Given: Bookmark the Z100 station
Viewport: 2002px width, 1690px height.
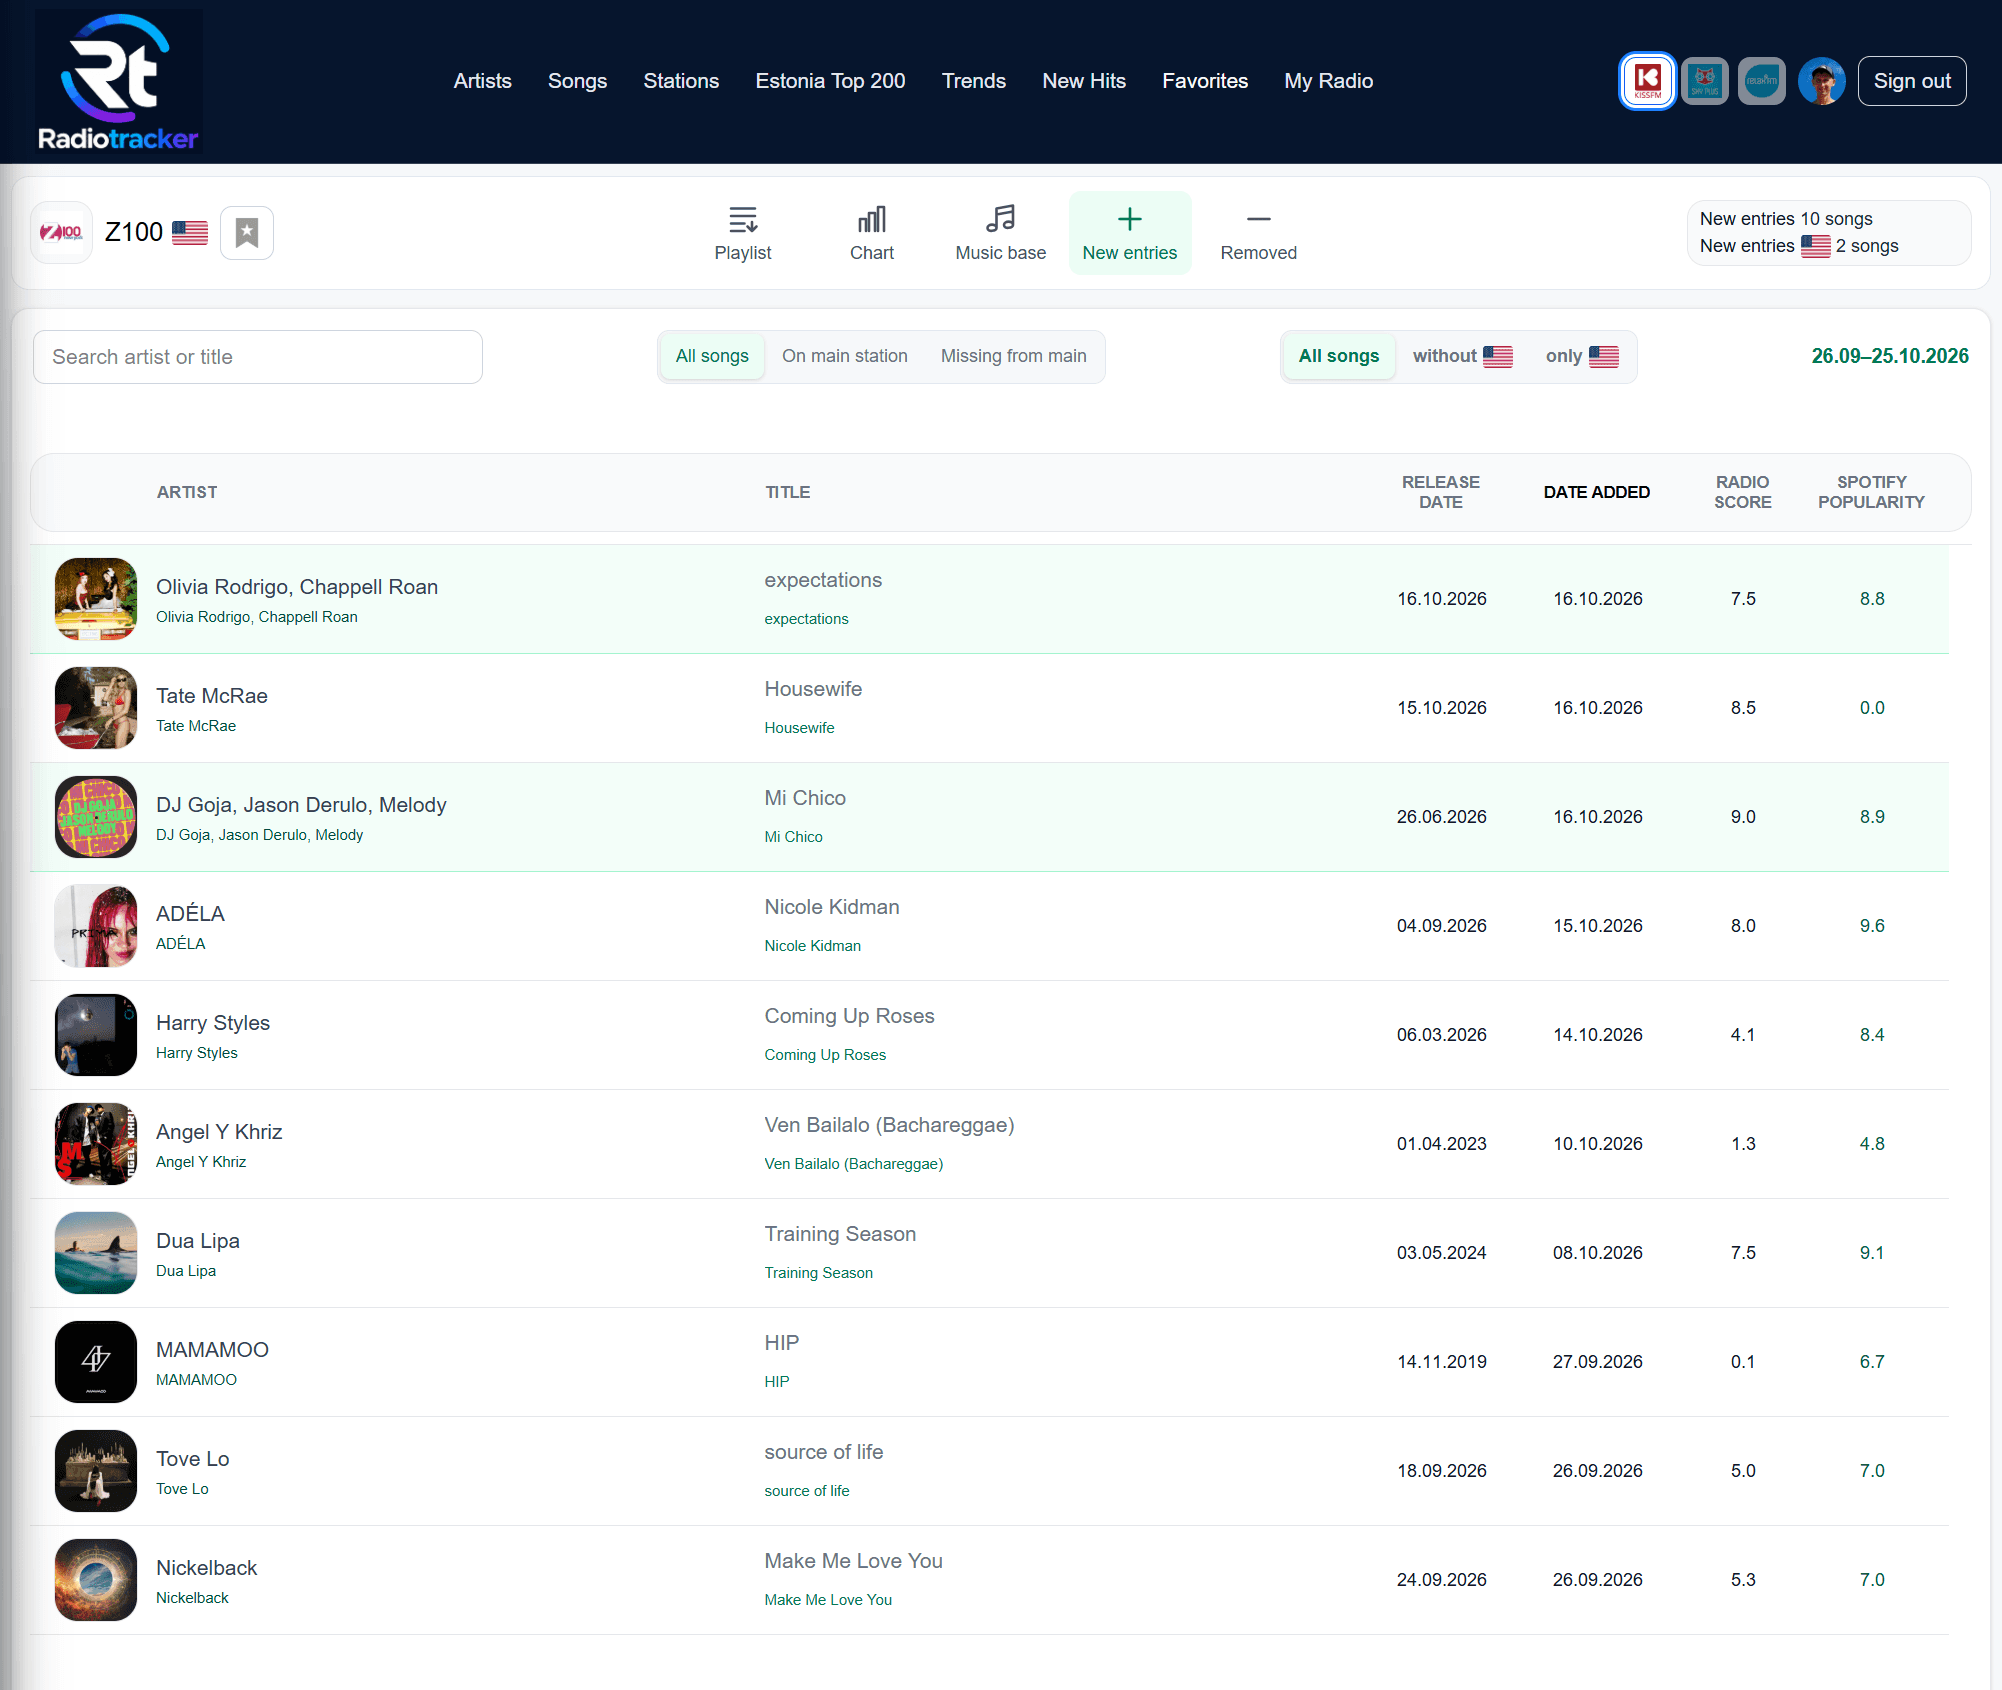Looking at the screenshot, I should (247, 232).
